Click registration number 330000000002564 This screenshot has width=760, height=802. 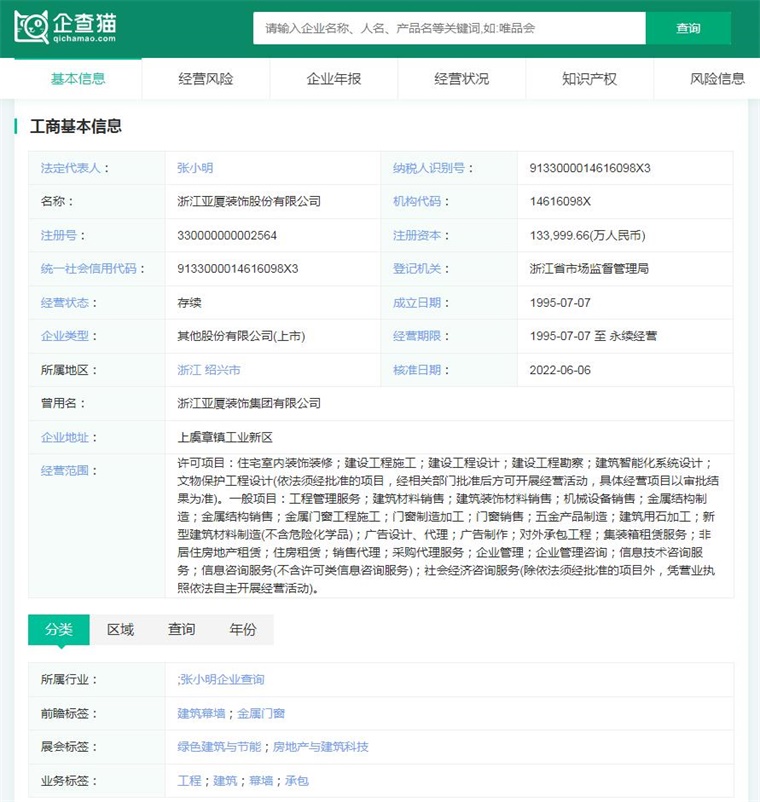coord(227,235)
